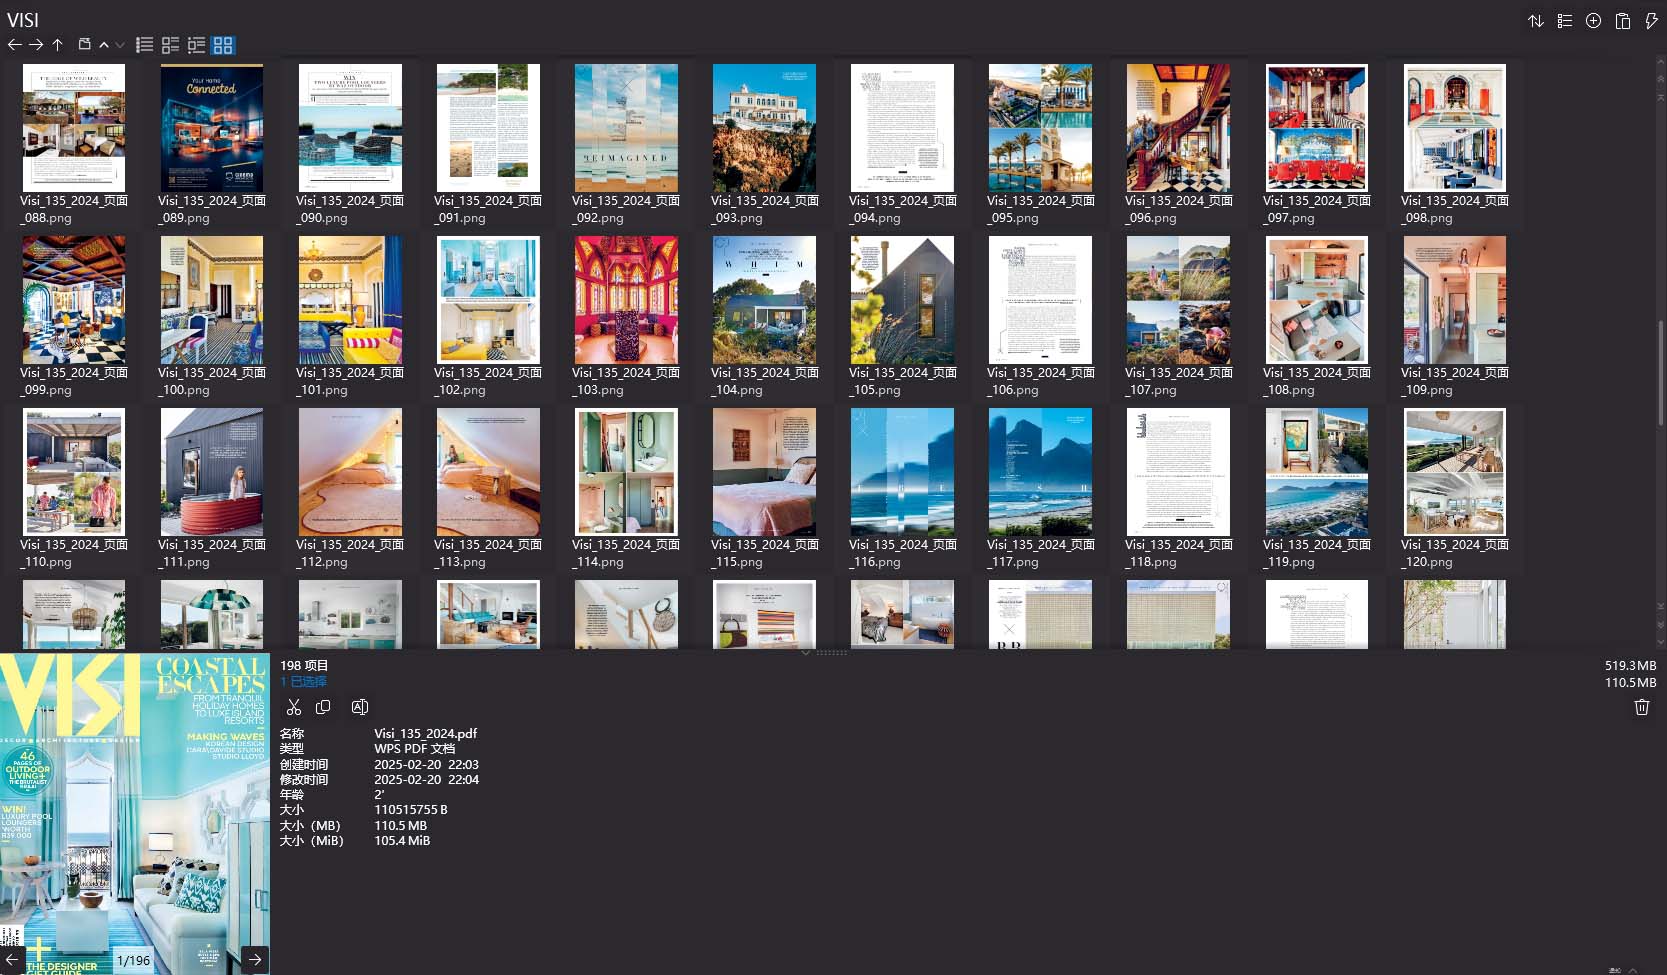Collapse the details panel using center chevron handle
The width and height of the screenshot is (1667, 975).
pos(806,652)
